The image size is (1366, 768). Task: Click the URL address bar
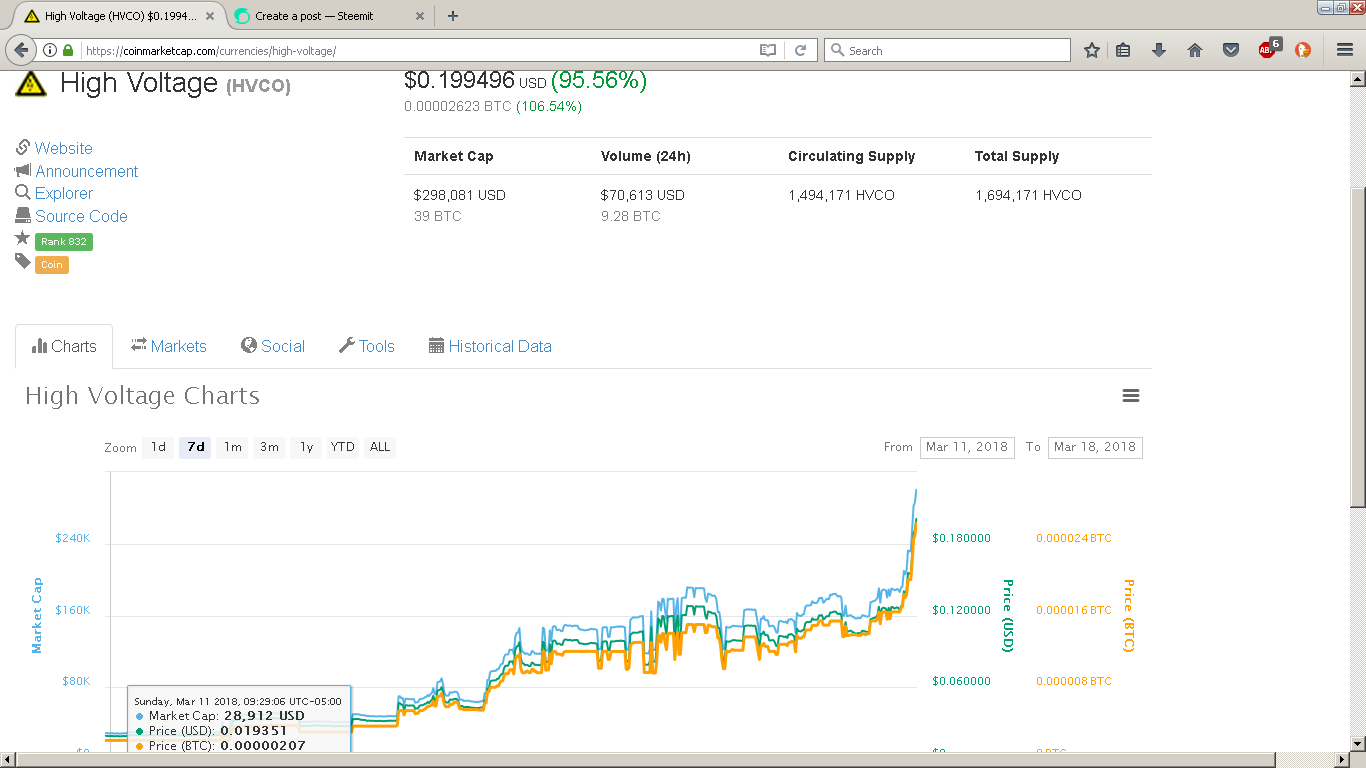point(420,50)
